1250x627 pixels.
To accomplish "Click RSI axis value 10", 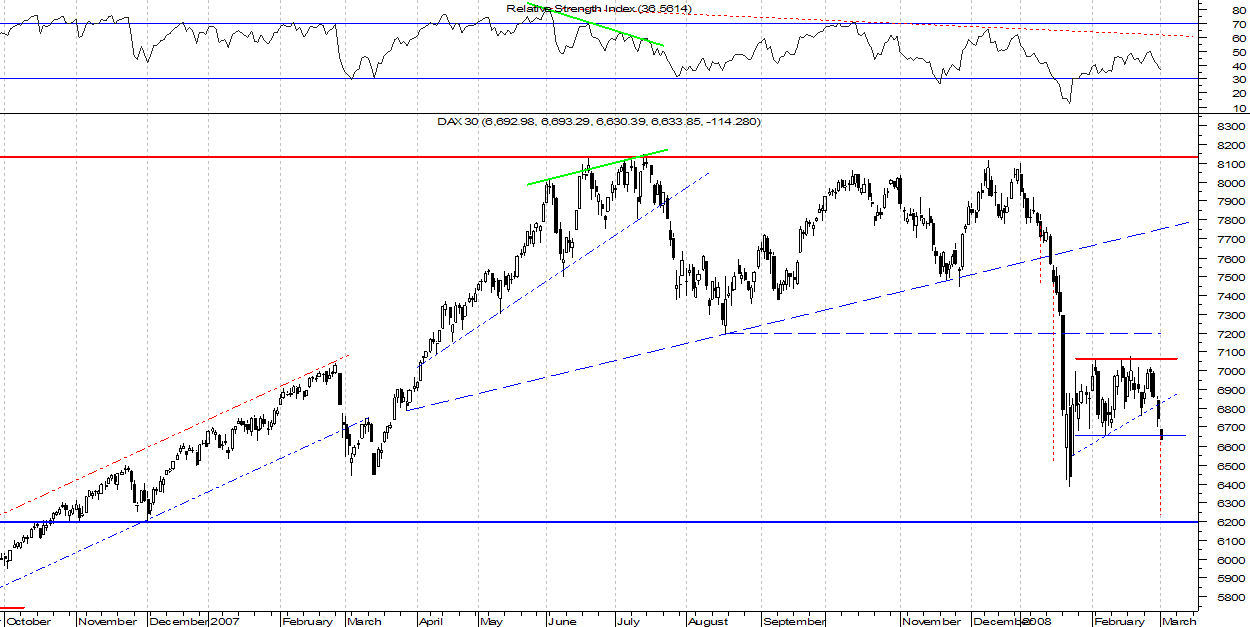I will 1241,108.
